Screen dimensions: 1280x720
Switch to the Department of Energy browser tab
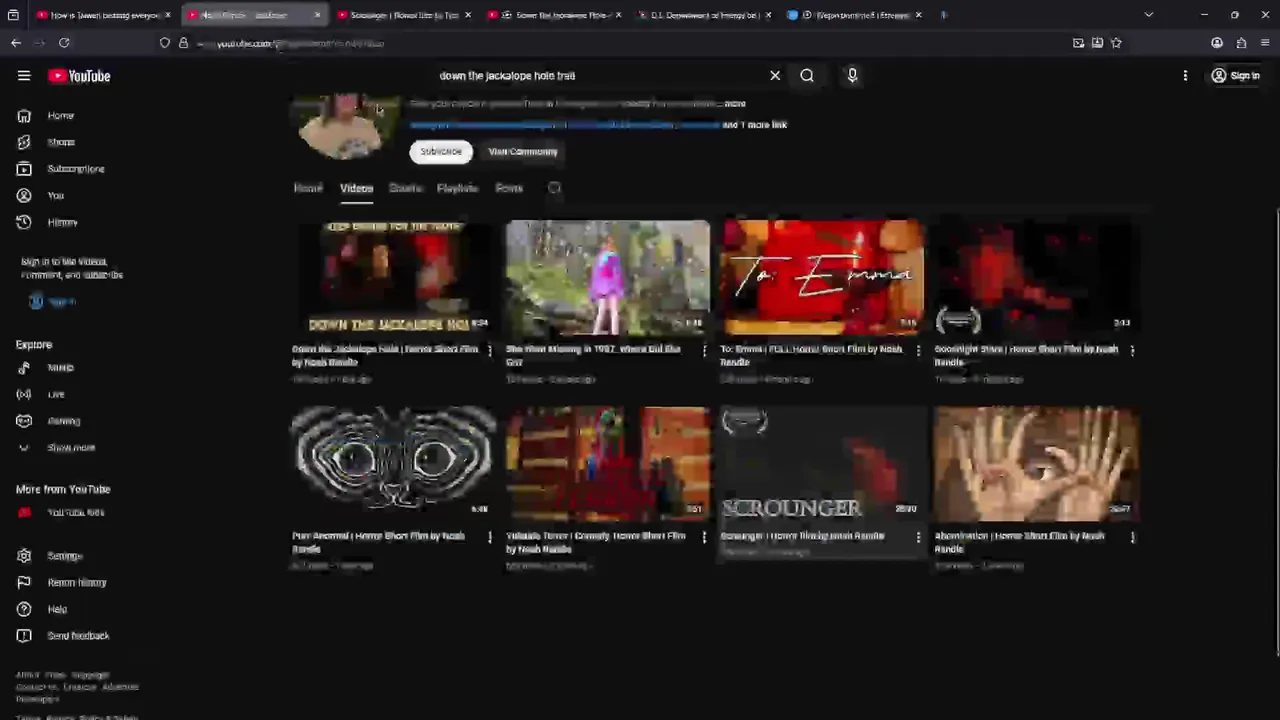[705, 15]
